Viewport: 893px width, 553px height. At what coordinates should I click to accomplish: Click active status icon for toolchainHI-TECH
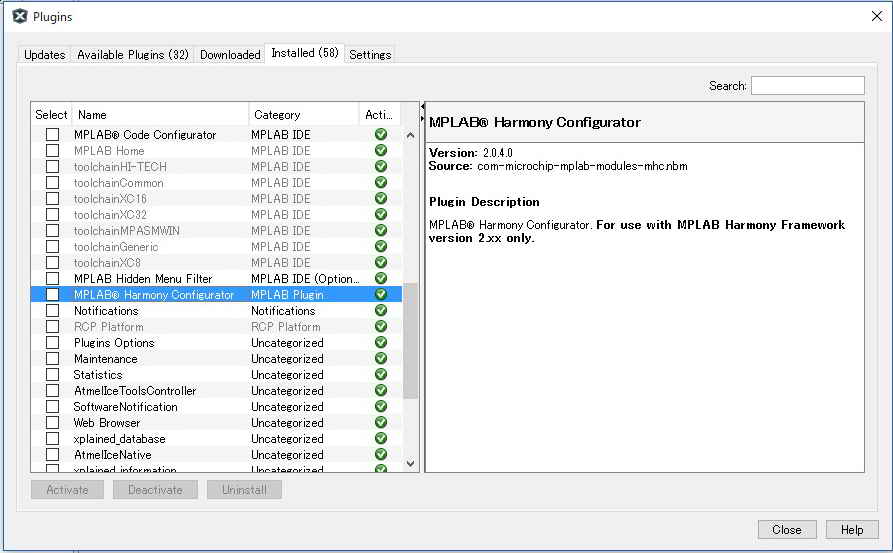click(x=381, y=166)
